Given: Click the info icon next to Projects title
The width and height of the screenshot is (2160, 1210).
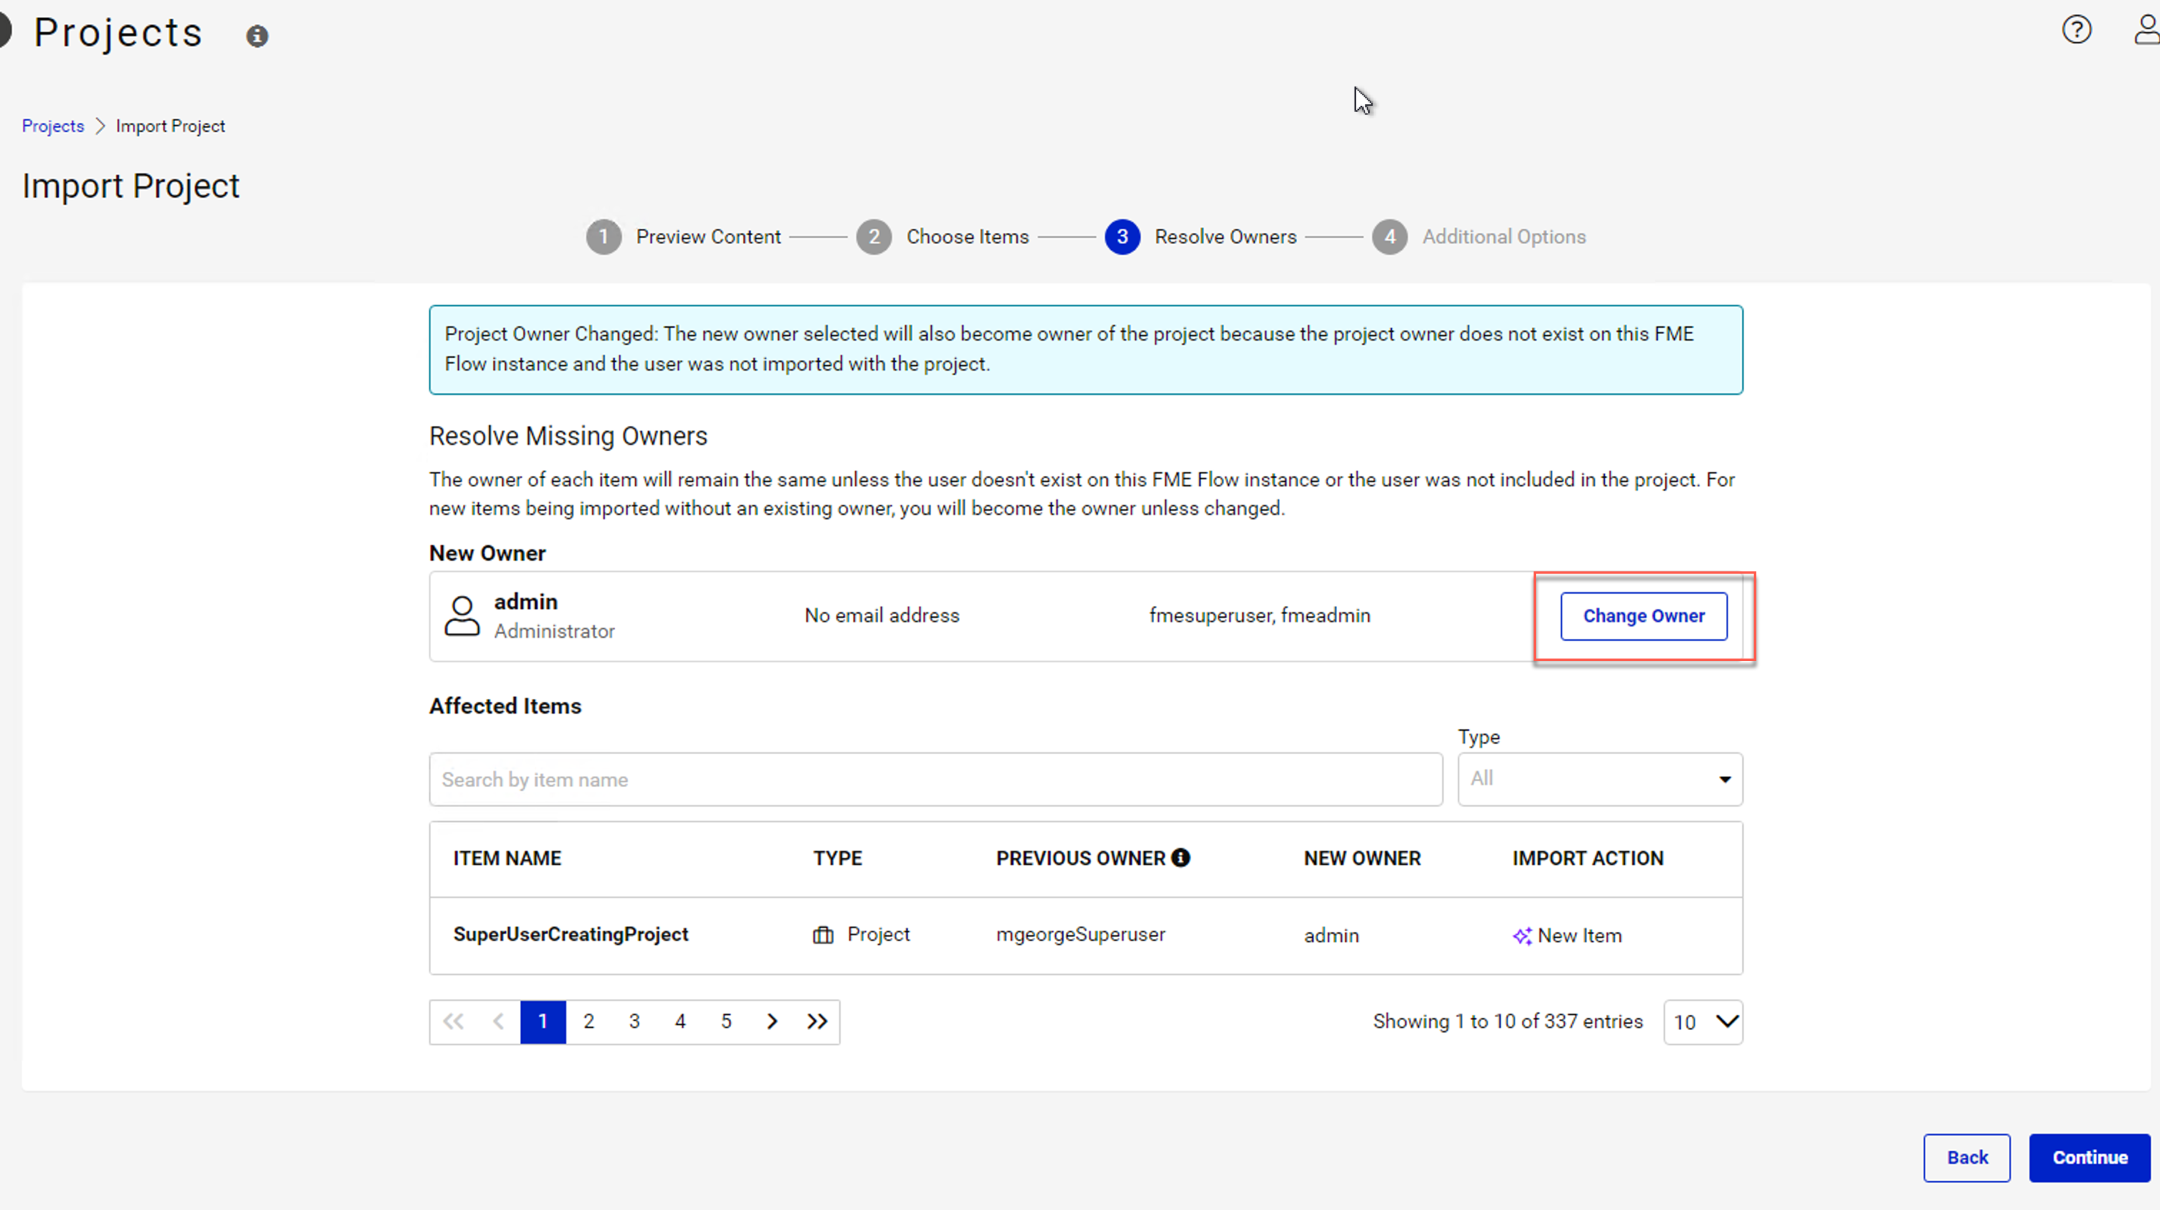Looking at the screenshot, I should [257, 36].
